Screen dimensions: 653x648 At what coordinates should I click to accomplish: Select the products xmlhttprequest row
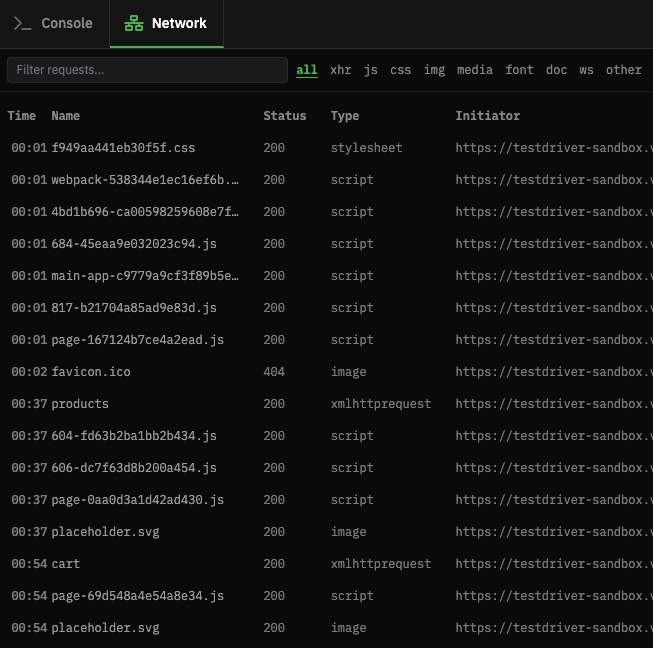80,404
